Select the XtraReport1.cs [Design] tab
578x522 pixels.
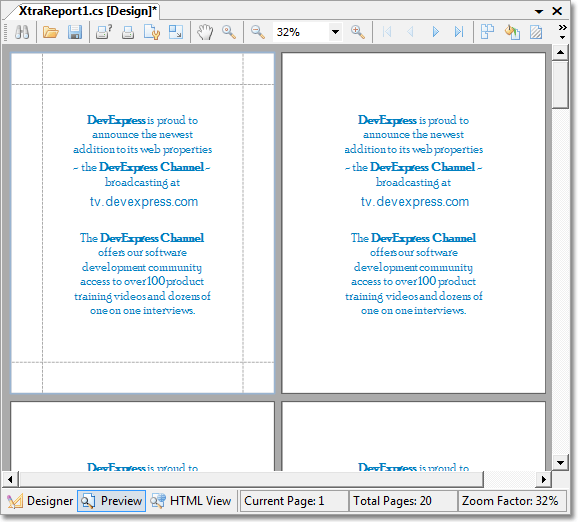click(88, 11)
